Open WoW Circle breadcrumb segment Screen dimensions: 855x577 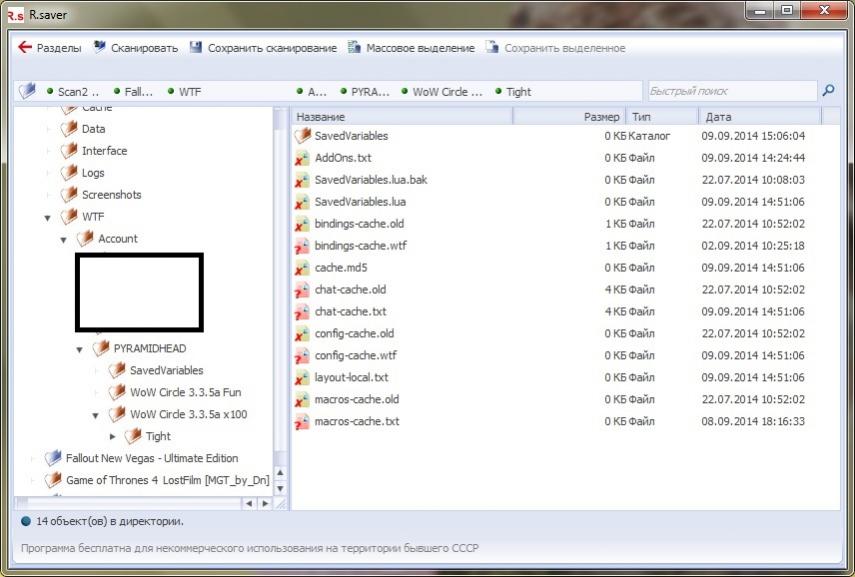[447, 92]
